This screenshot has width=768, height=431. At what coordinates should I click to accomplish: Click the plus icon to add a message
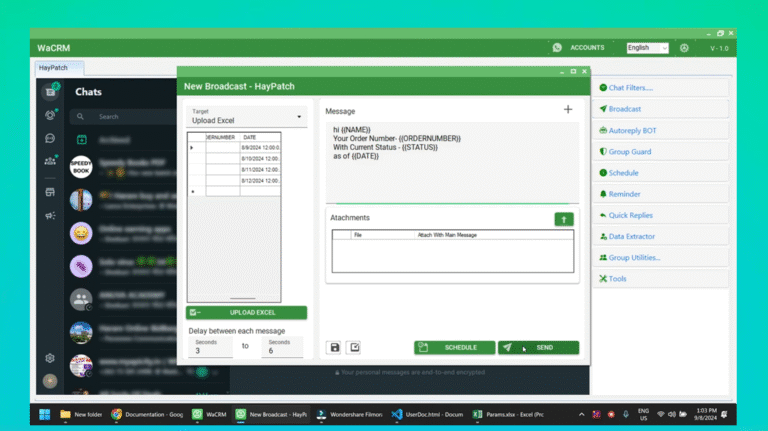point(568,109)
